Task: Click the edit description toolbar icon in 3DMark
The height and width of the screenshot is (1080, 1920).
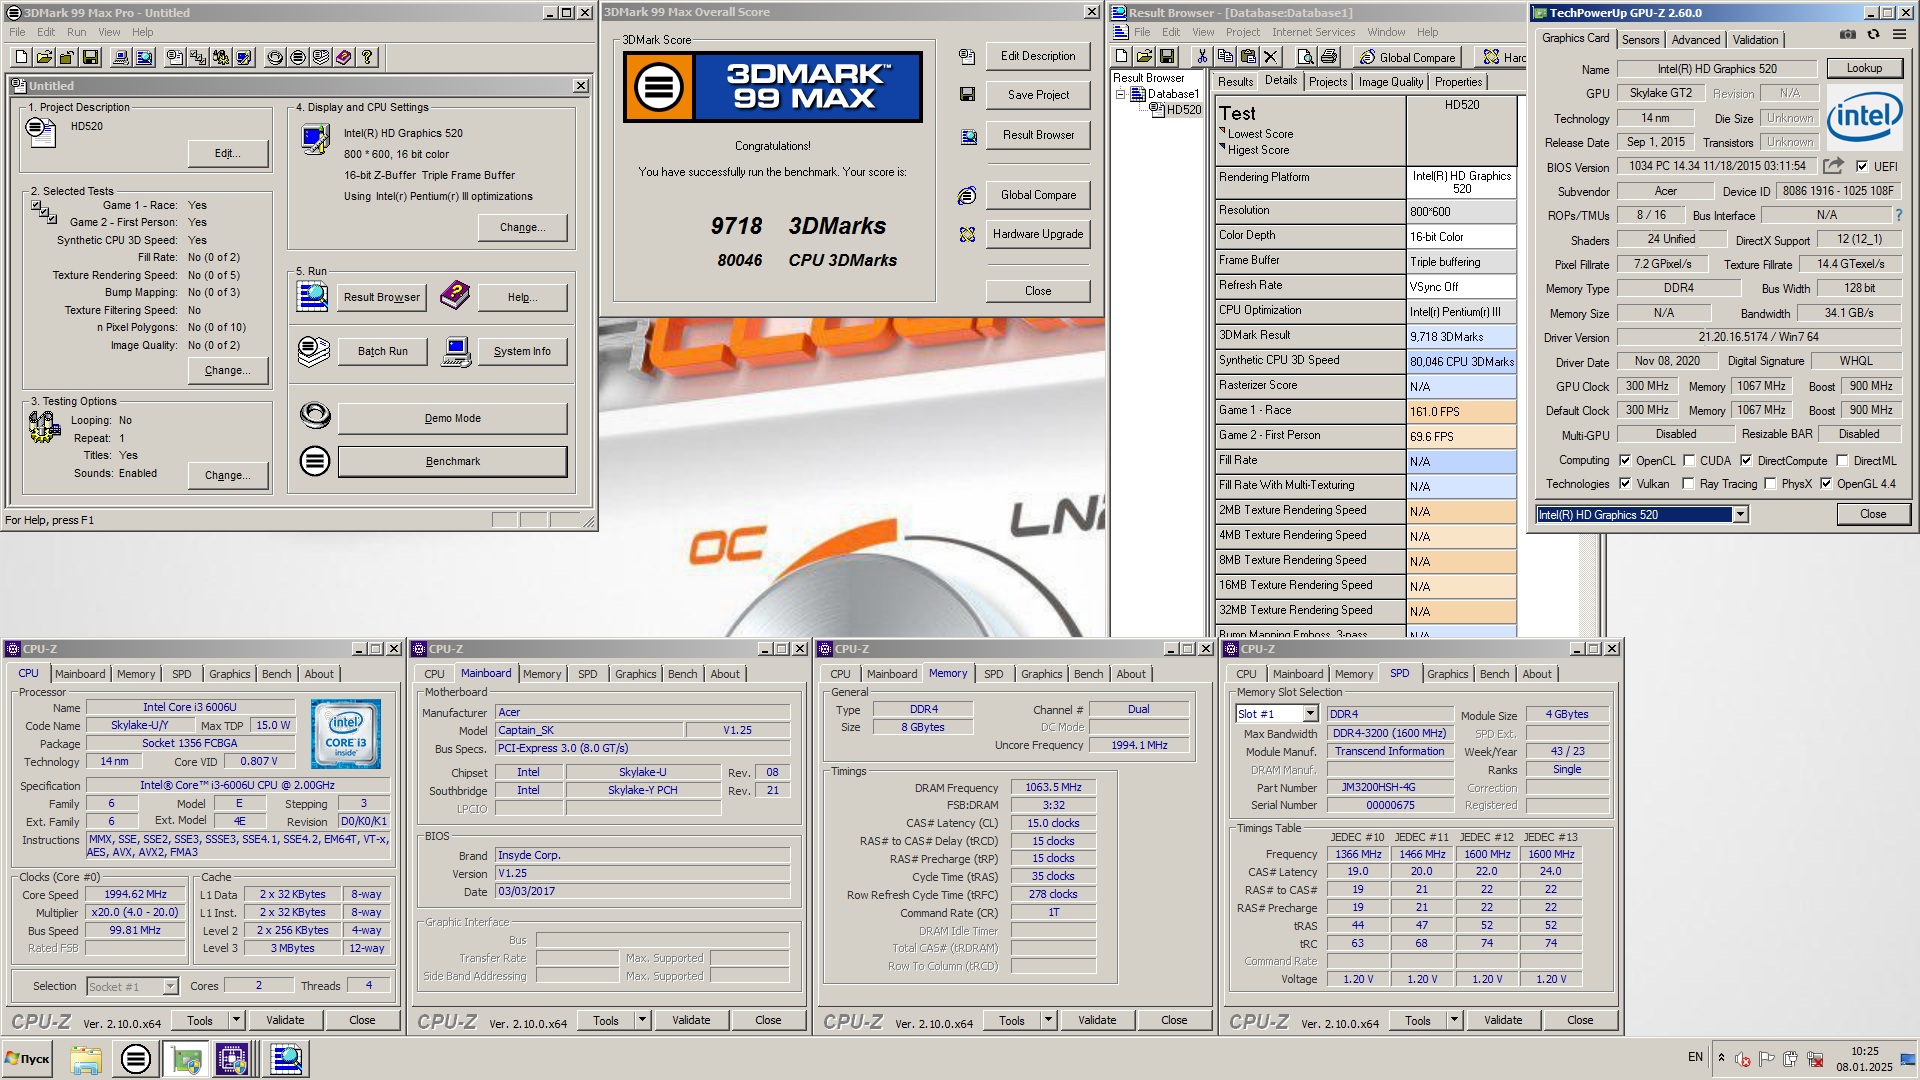Action: (x=175, y=57)
